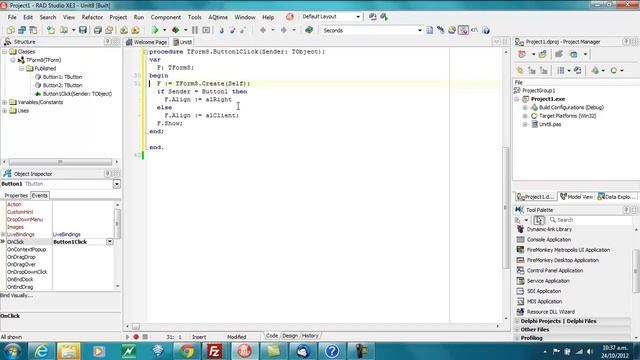The height and width of the screenshot is (360, 640).
Task: Open the Button1 instance list dropdown
Action: [117, 184]
